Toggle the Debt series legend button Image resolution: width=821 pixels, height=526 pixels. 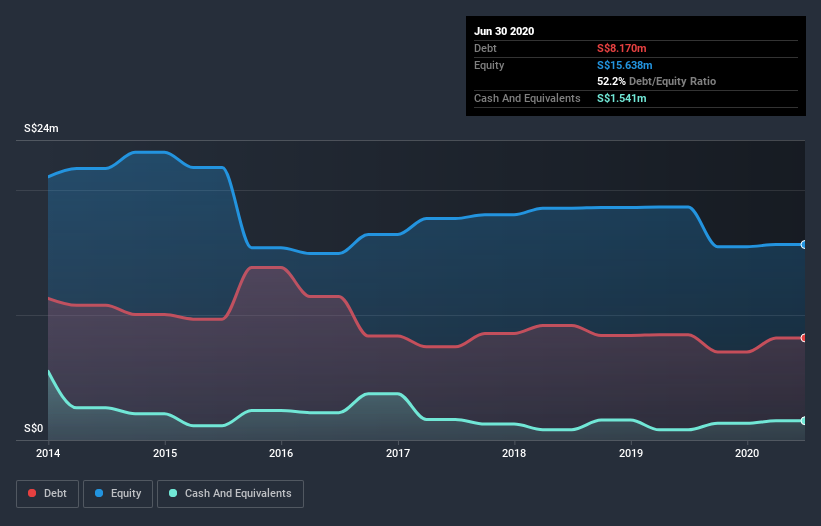(47, 494)
